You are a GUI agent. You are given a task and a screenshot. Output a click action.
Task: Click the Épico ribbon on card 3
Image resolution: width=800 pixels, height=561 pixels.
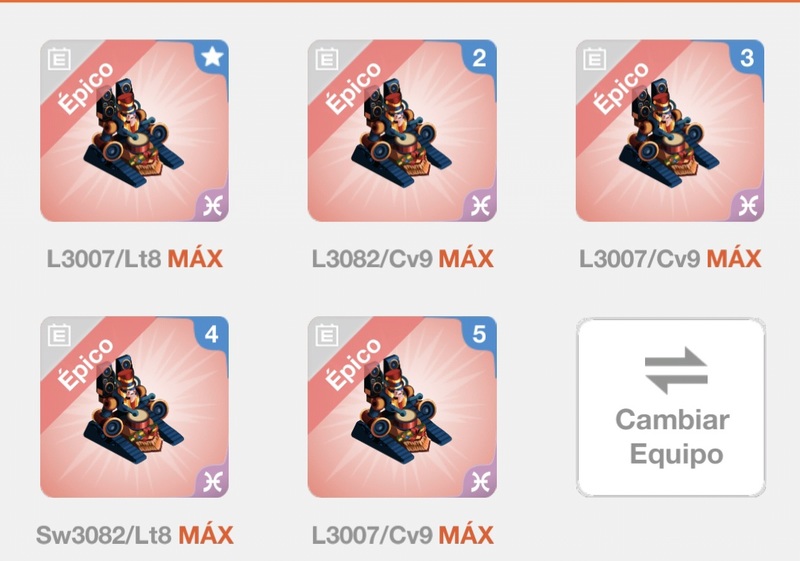click(621, 88)
